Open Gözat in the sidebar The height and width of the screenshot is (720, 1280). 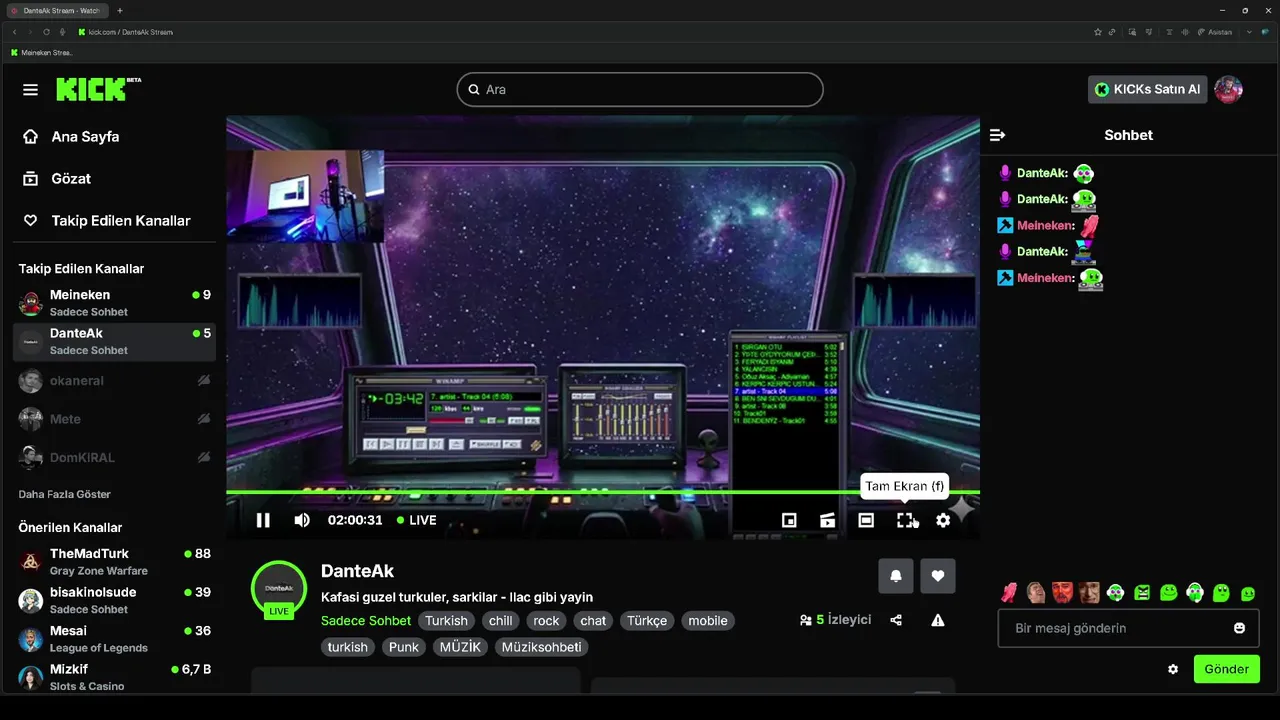click(57, 178)
